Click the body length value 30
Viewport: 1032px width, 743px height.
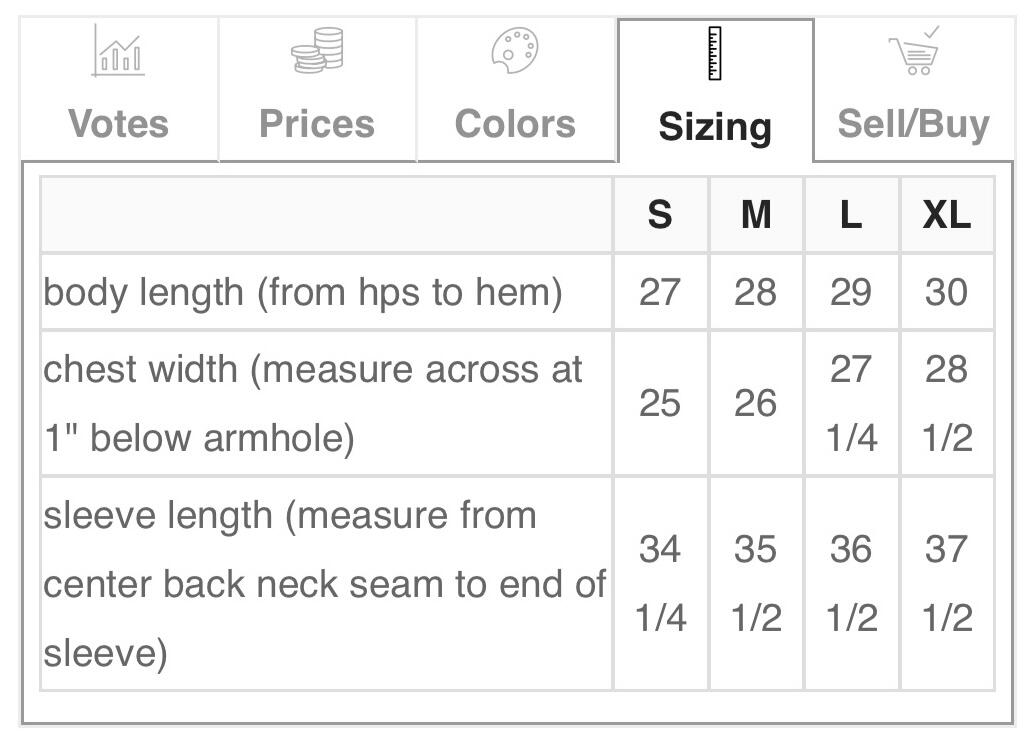click(x=946, y=292)
